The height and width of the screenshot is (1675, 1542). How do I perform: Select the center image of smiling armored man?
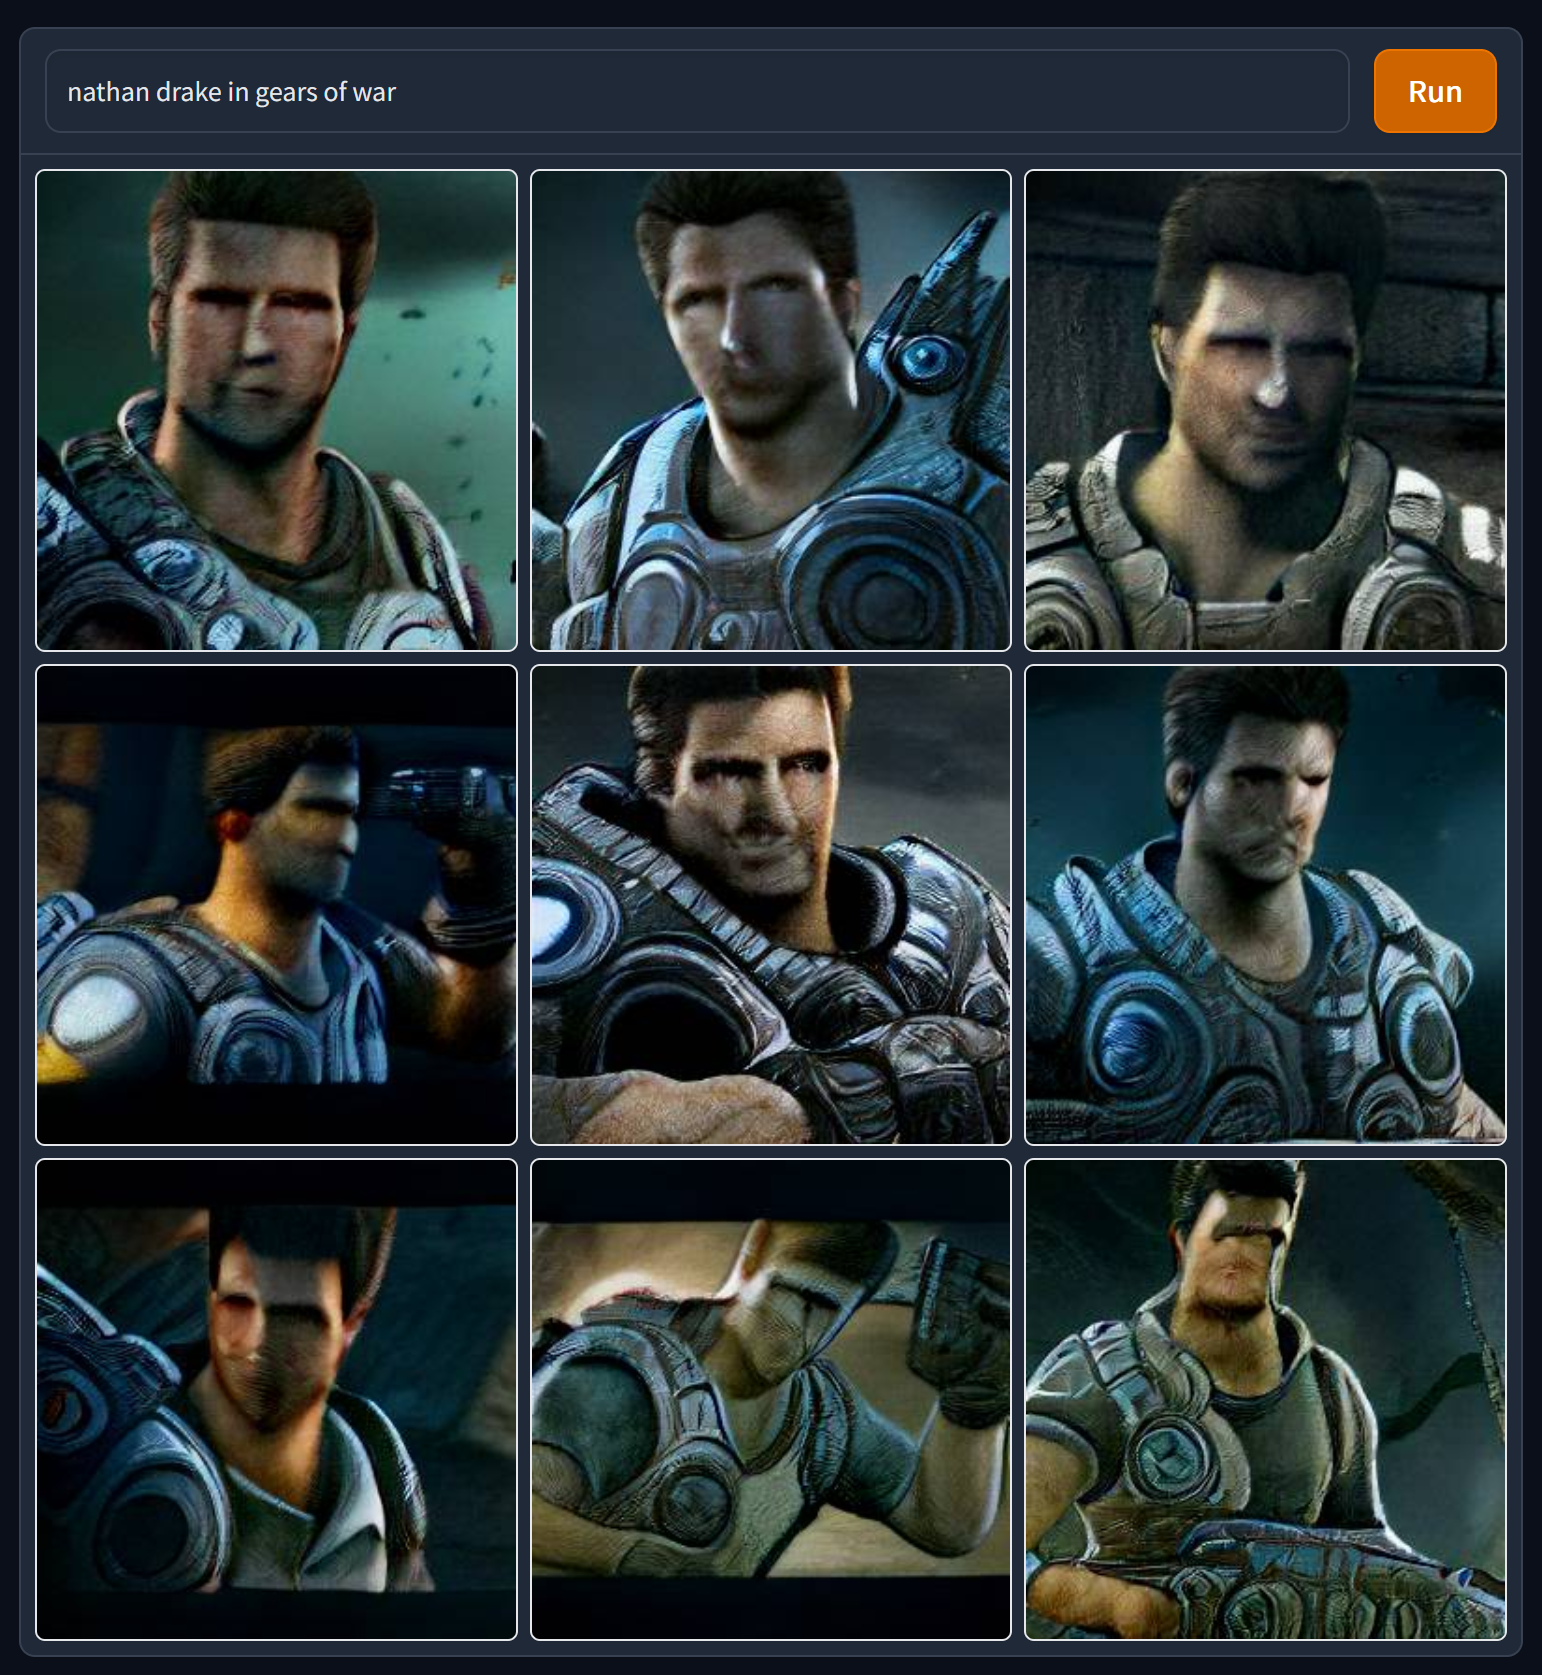point(771,905)
